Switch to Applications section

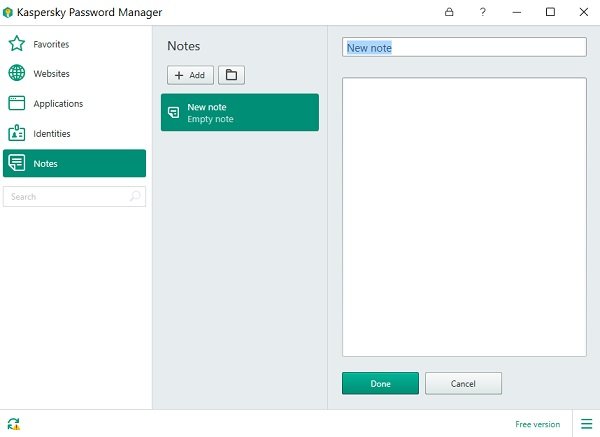pyautogui.click(x=58, y=104)
